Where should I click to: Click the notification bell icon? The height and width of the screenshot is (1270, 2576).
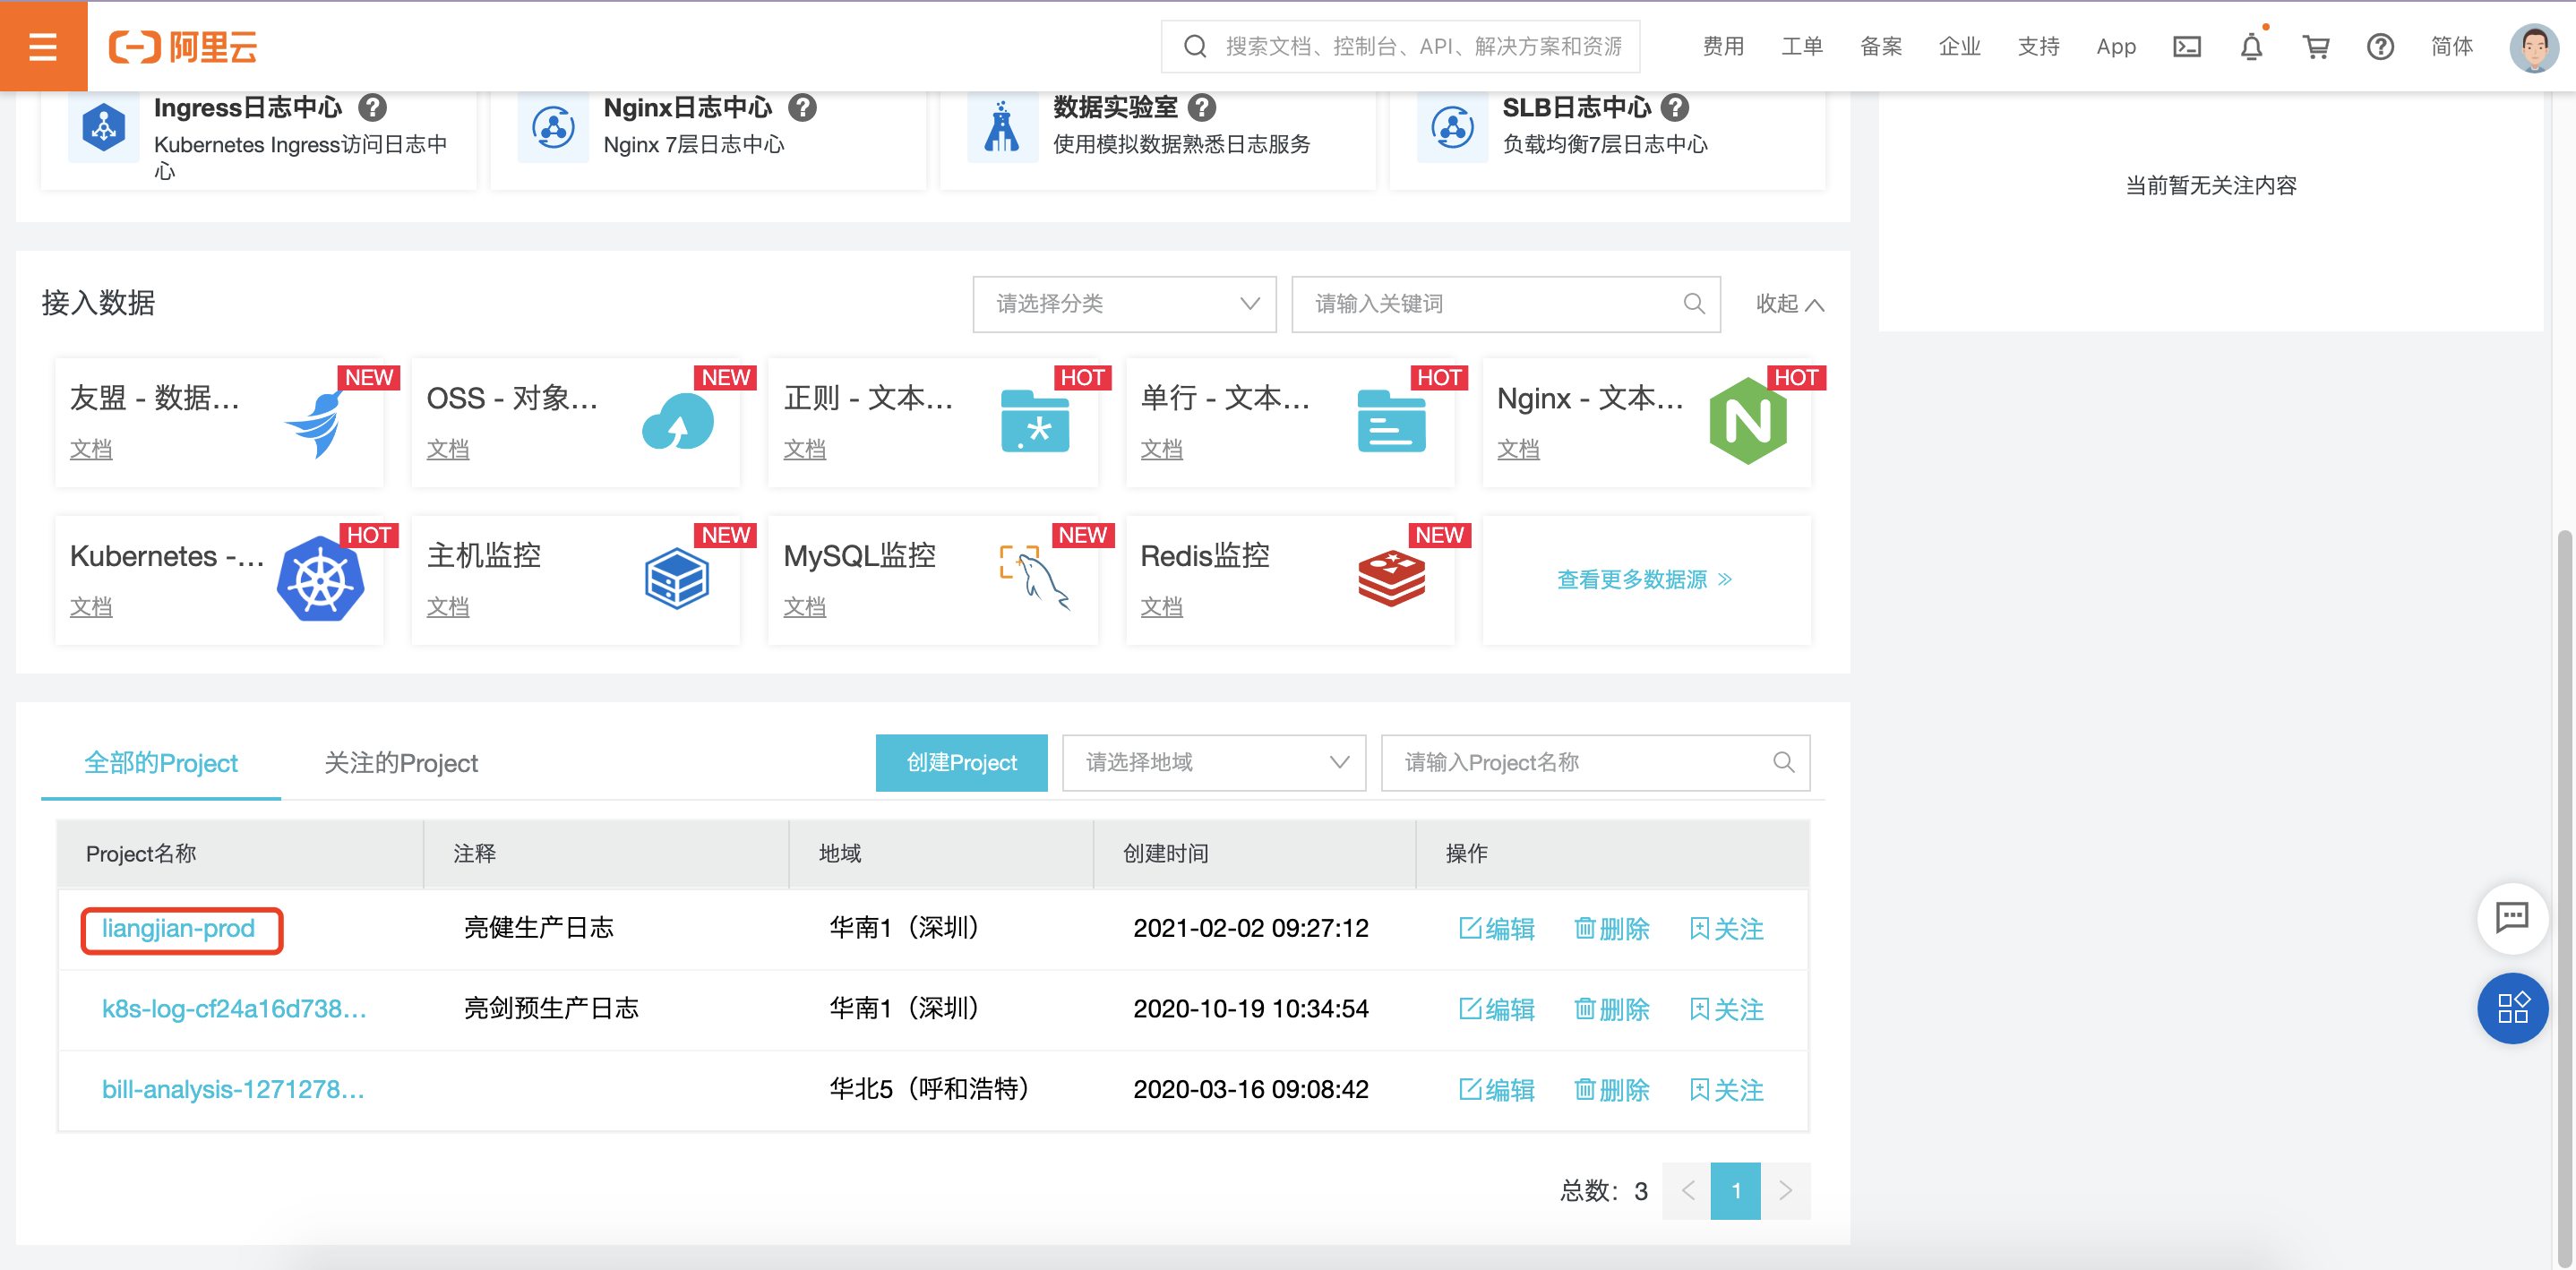(x=2250, y=46)
